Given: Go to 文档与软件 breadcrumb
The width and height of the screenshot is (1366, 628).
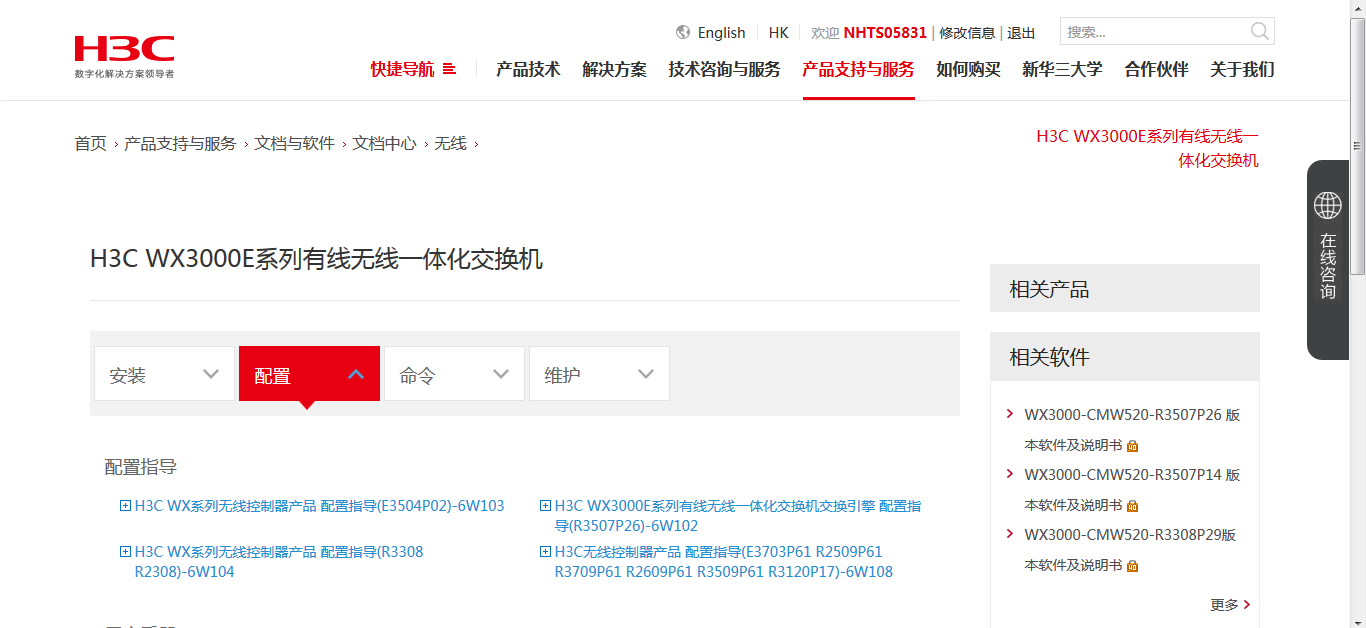Looking at the screenshot, I should tap(294, 143).
